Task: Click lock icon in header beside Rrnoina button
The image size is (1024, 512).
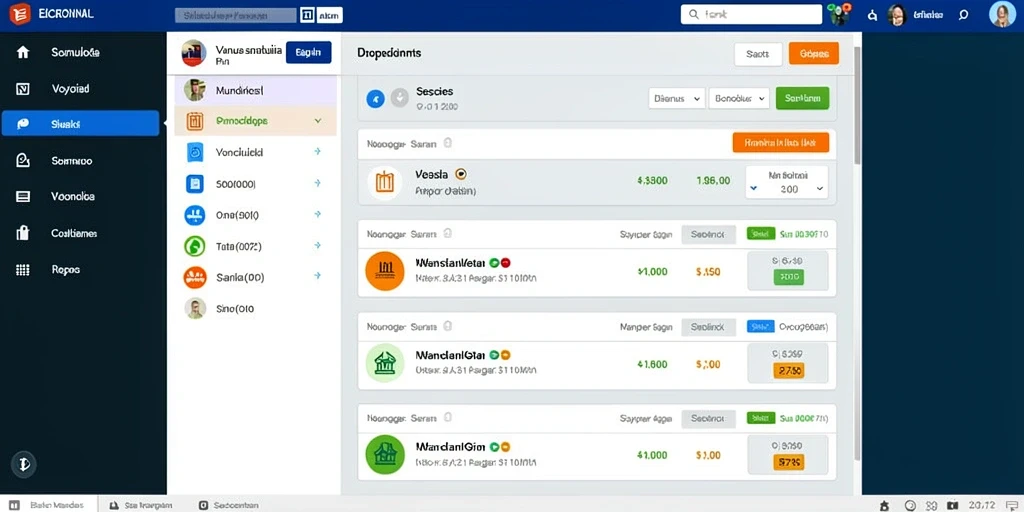Action: [448, 142]
